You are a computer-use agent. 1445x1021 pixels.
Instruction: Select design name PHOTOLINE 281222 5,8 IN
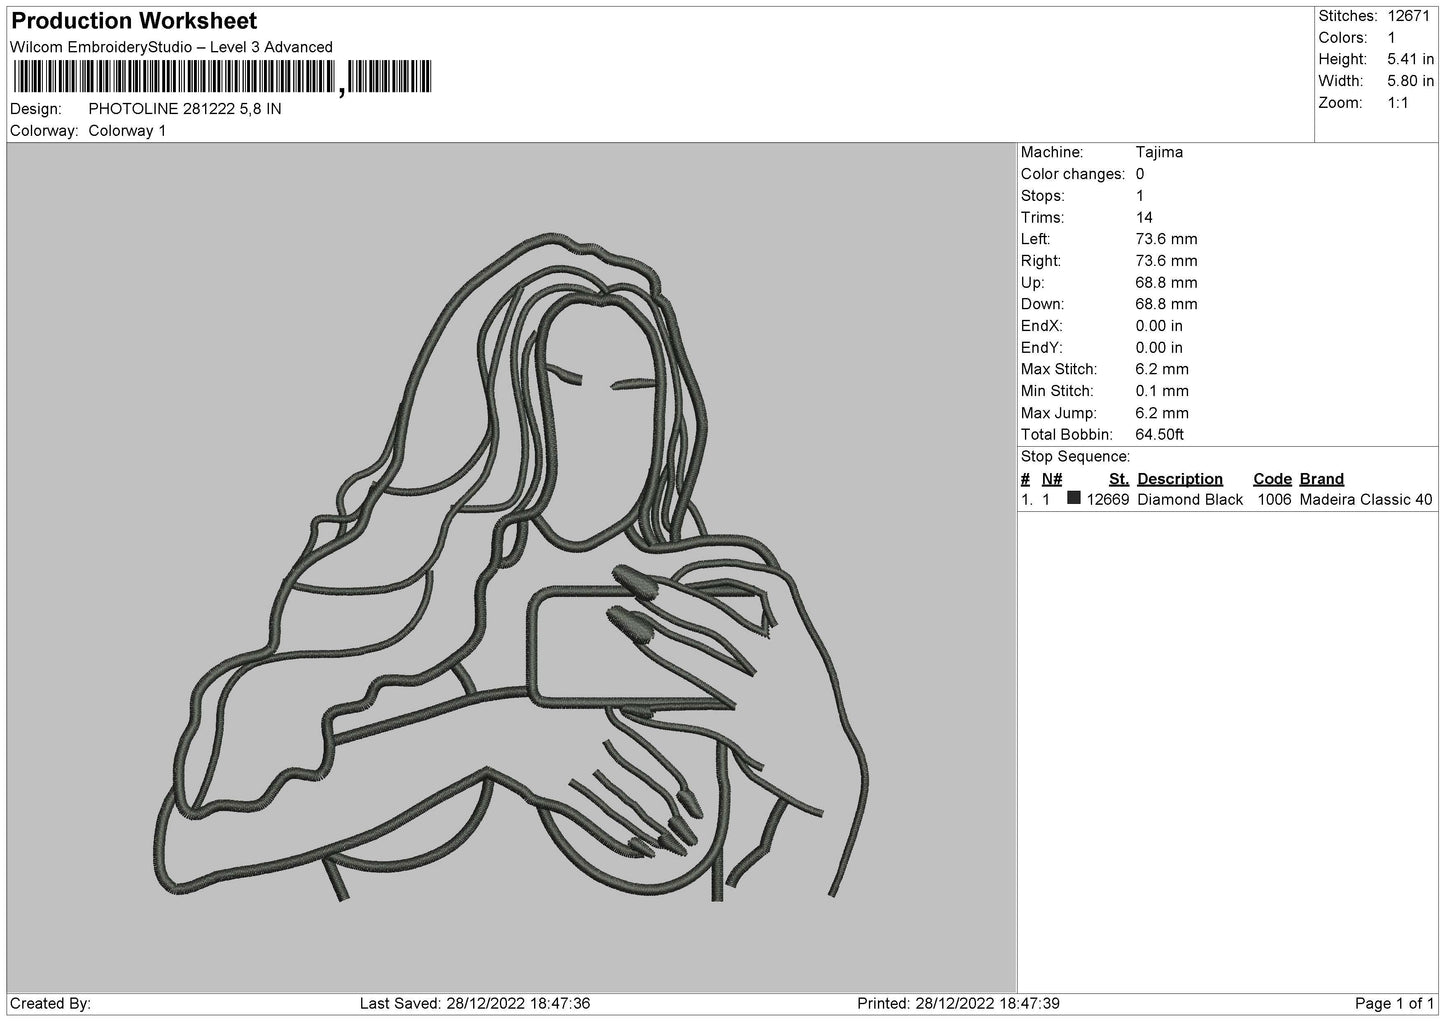point(185,109)
